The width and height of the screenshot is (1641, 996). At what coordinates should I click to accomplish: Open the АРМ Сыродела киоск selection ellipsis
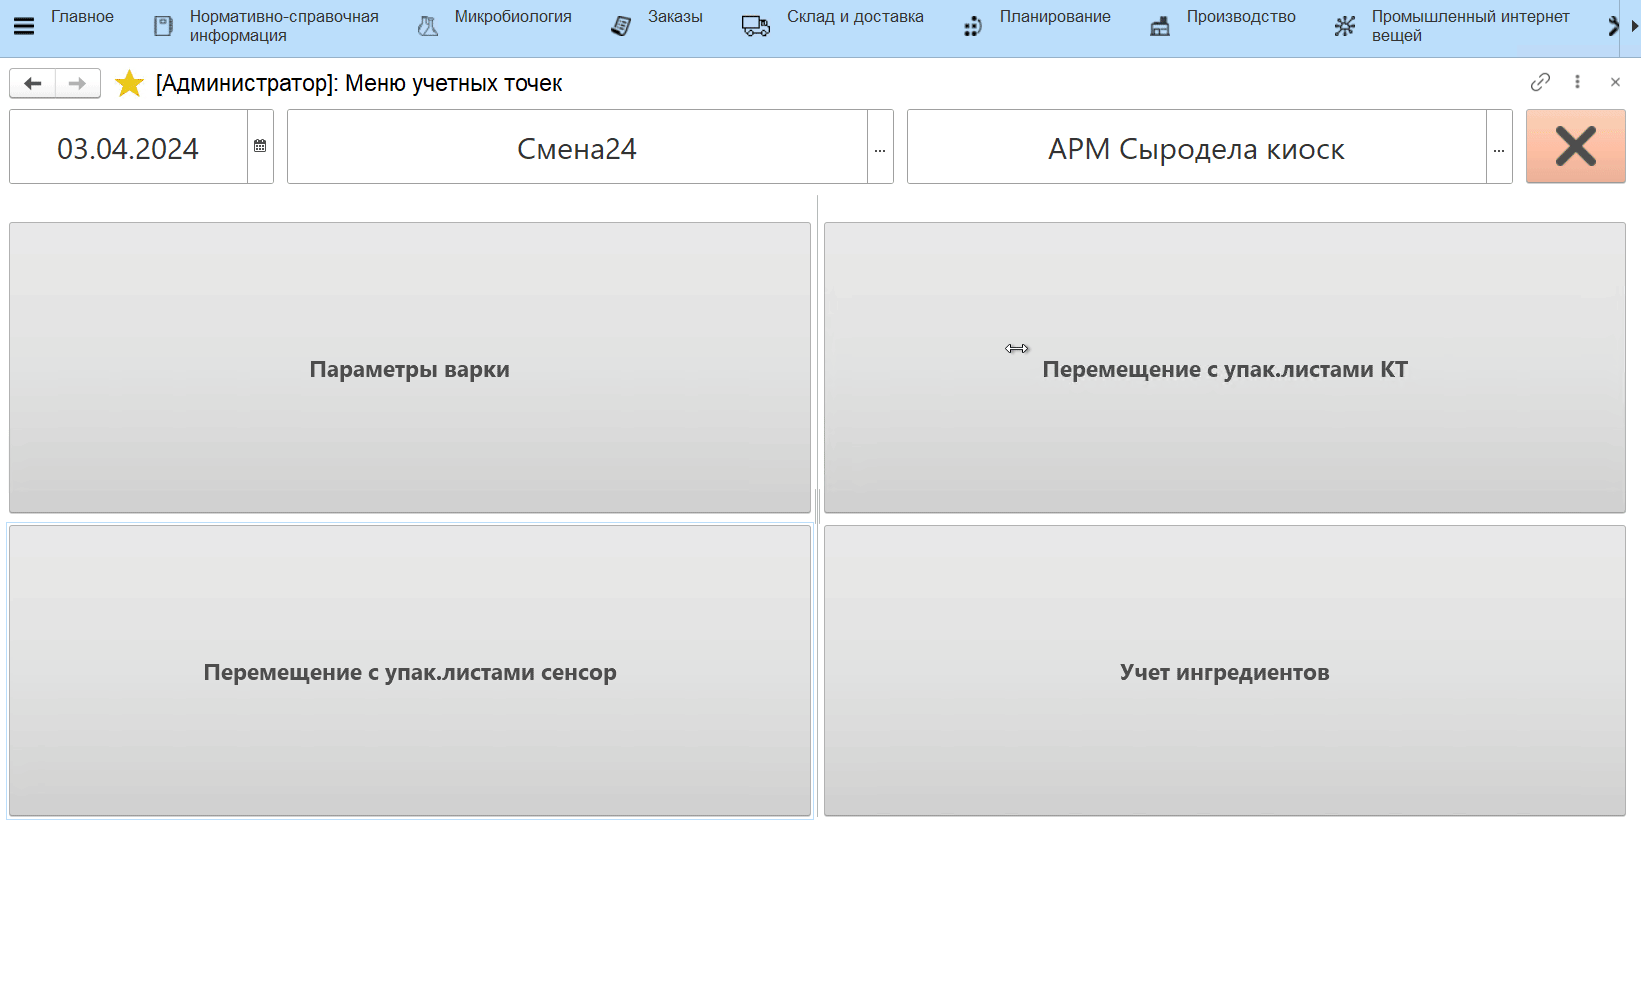point(1499,148)
